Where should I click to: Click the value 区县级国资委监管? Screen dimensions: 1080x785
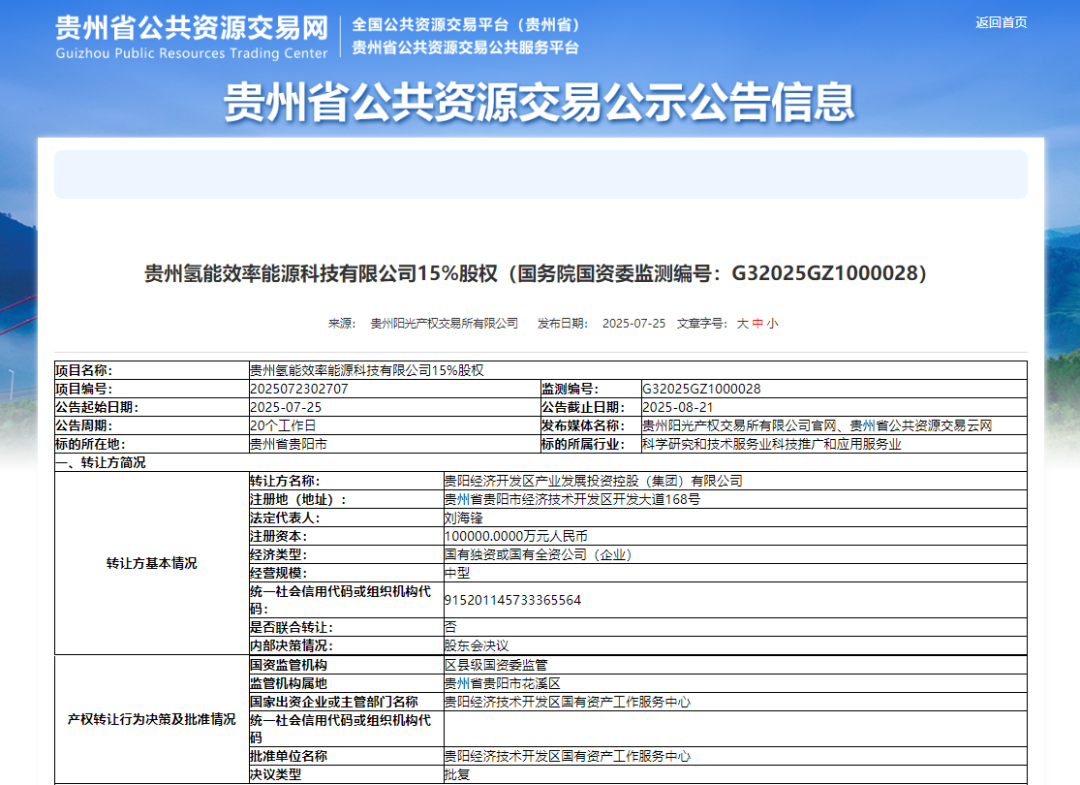496,665
